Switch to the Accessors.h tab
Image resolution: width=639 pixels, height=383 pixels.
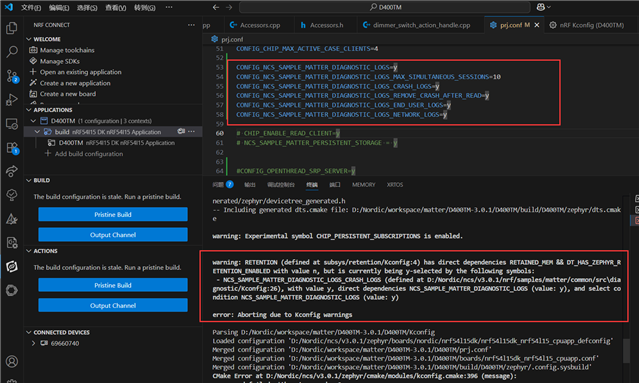[326, 25]
